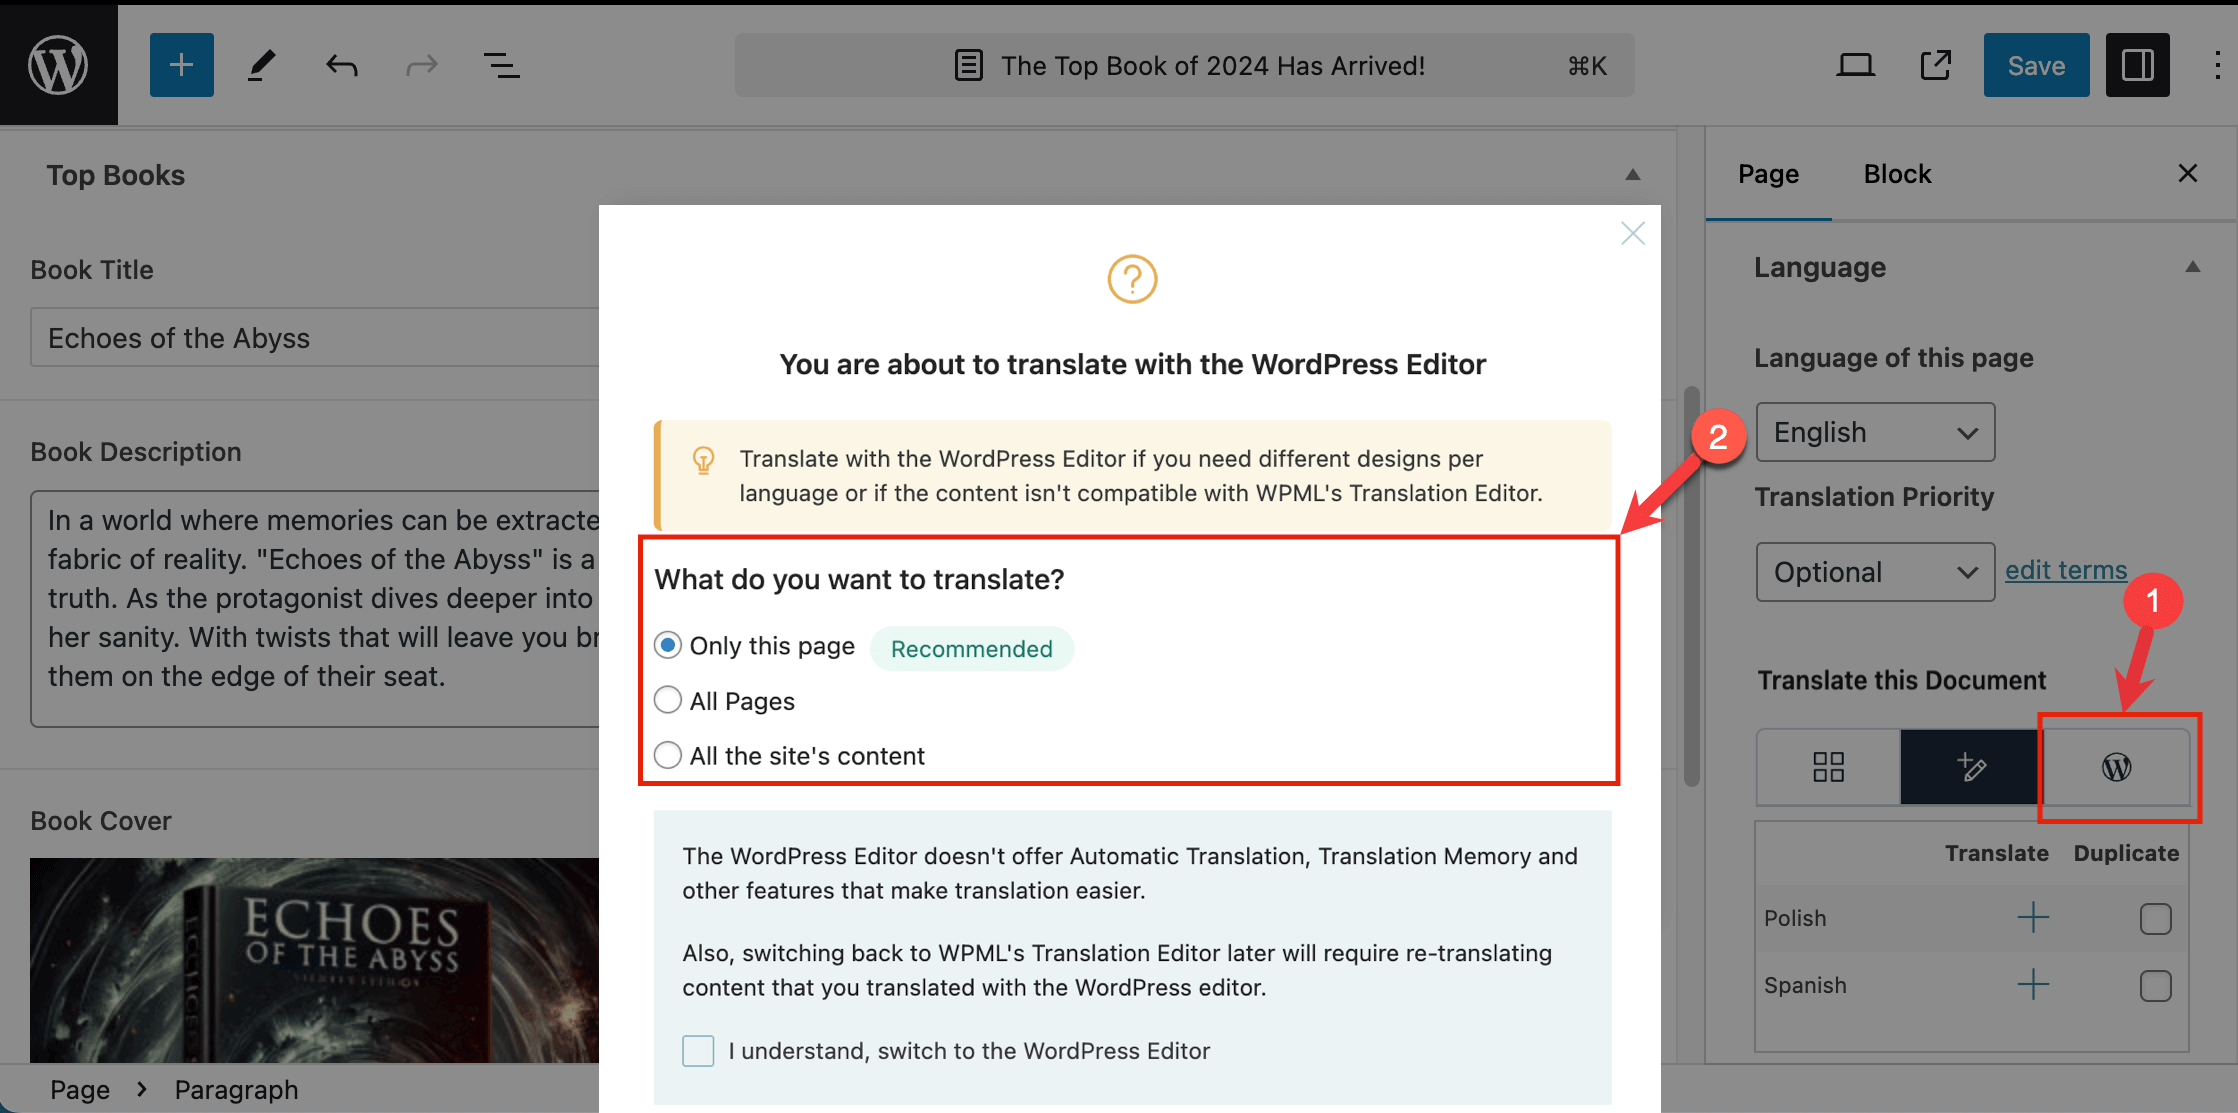The height and width of the screenshot is (1113, 2238).
Task: Click the question mark dialog icon
Action: pyautogui.click(x=1132, y=279)
